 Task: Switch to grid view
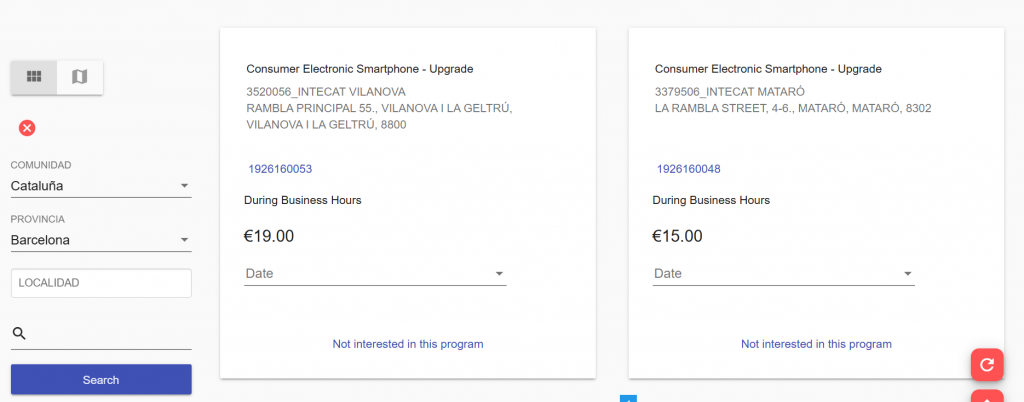(34, 76)
